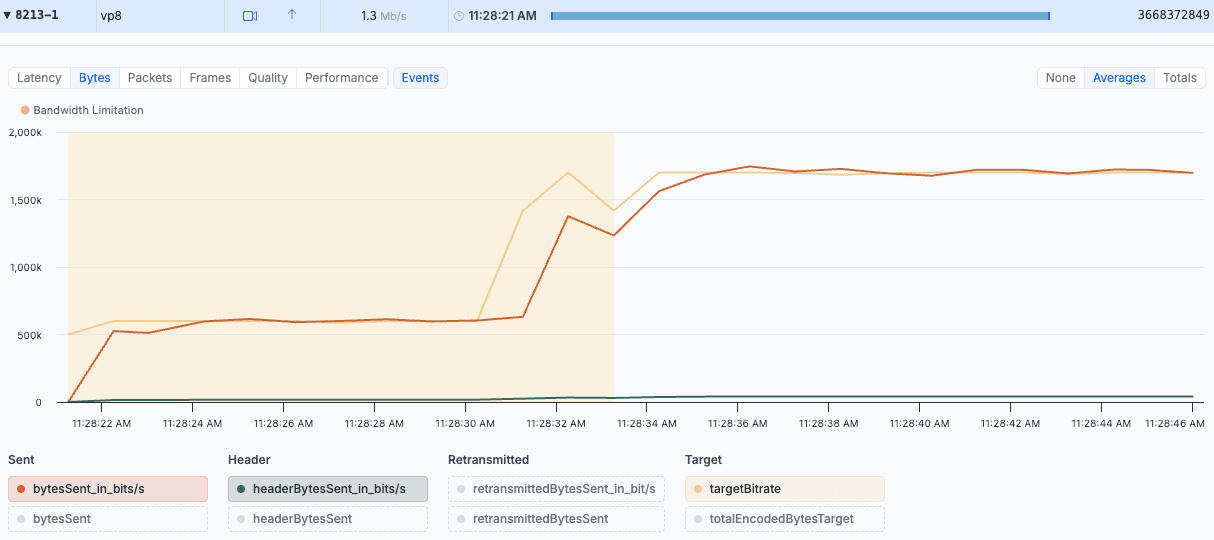Show the Quality metrics tab
The height and width of the screenshot is (540, 1214).
click(268, 78)
